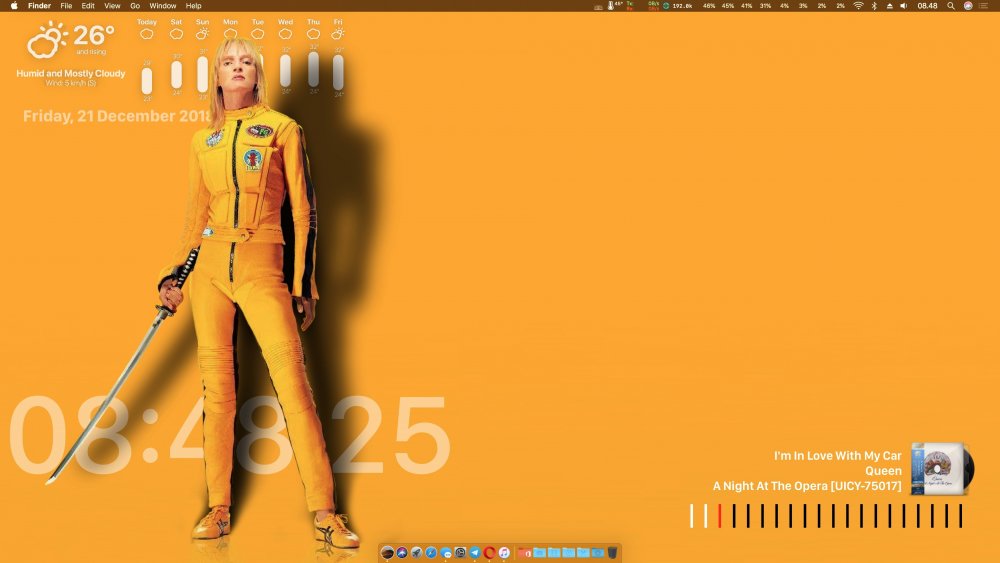Open Notification Center list icon
The image size is (1000, 563).
(983, 6)
